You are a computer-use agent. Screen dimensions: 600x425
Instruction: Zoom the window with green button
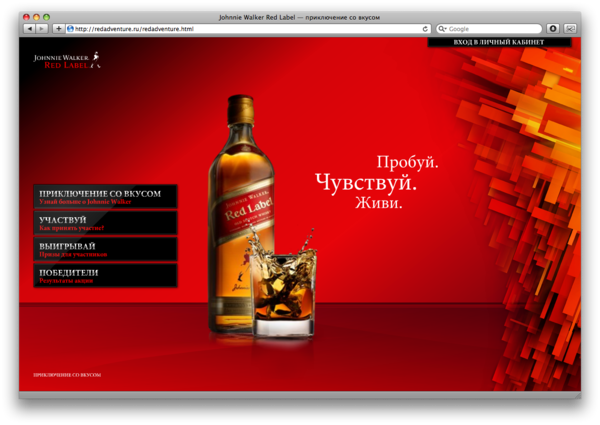46,17
